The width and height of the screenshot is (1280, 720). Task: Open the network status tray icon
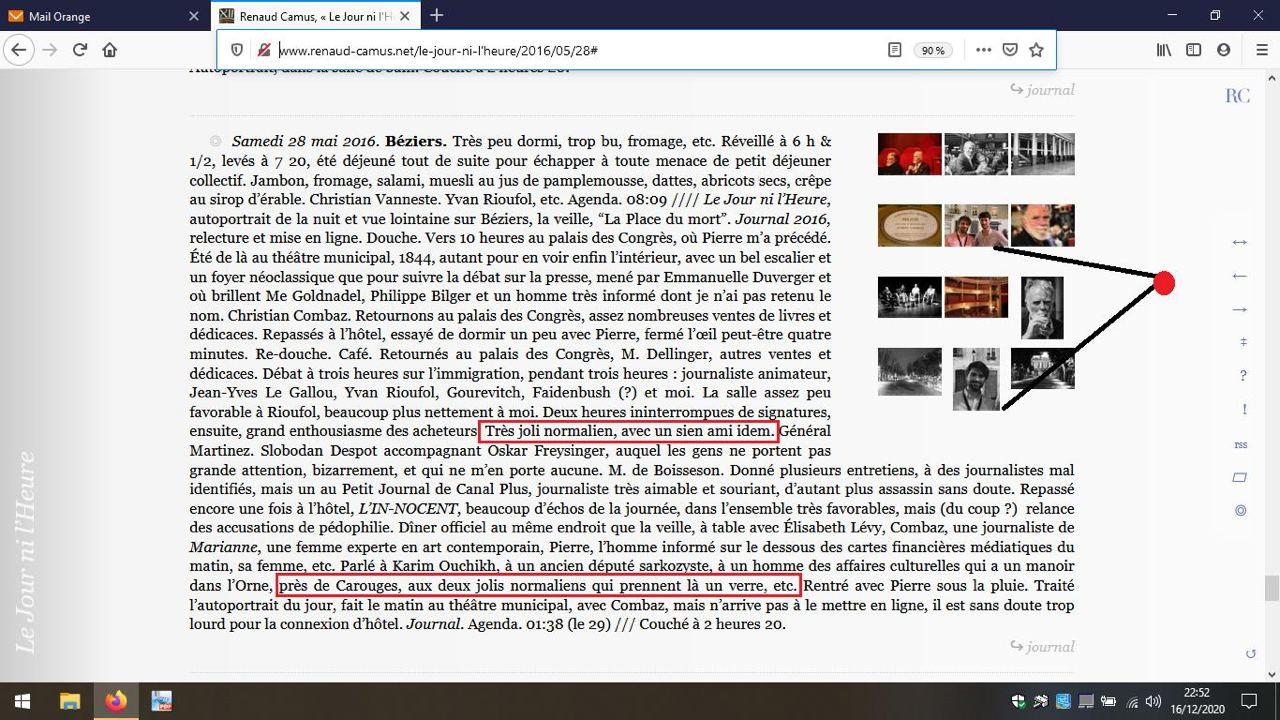[x=1132, y=701]
